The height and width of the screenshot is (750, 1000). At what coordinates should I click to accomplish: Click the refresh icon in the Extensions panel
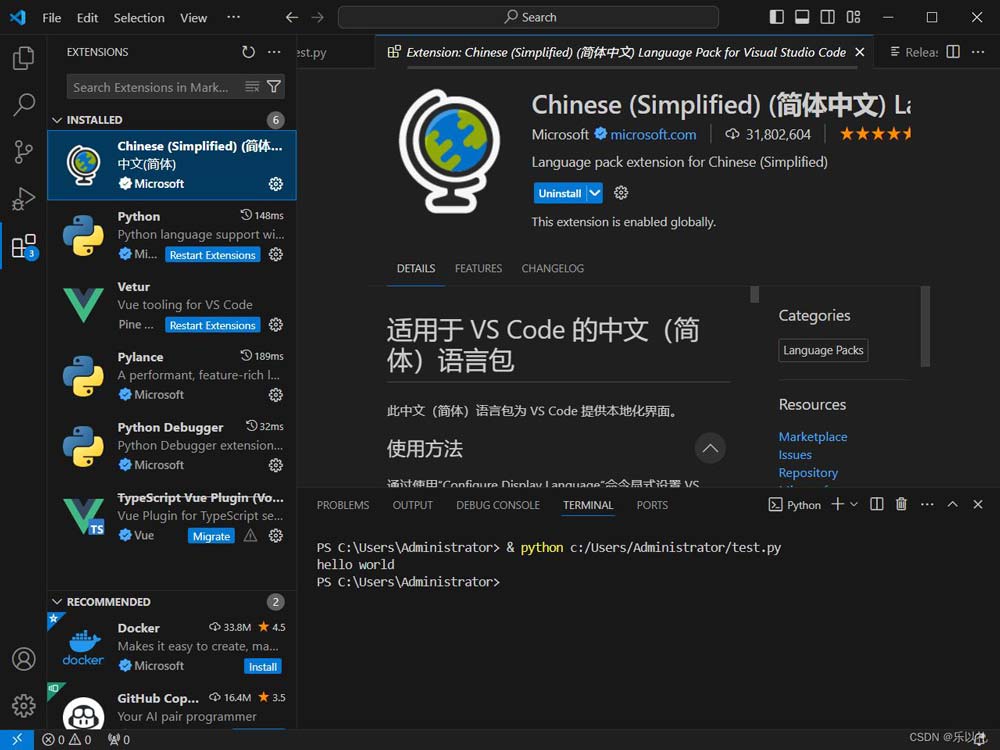(248, 52)
